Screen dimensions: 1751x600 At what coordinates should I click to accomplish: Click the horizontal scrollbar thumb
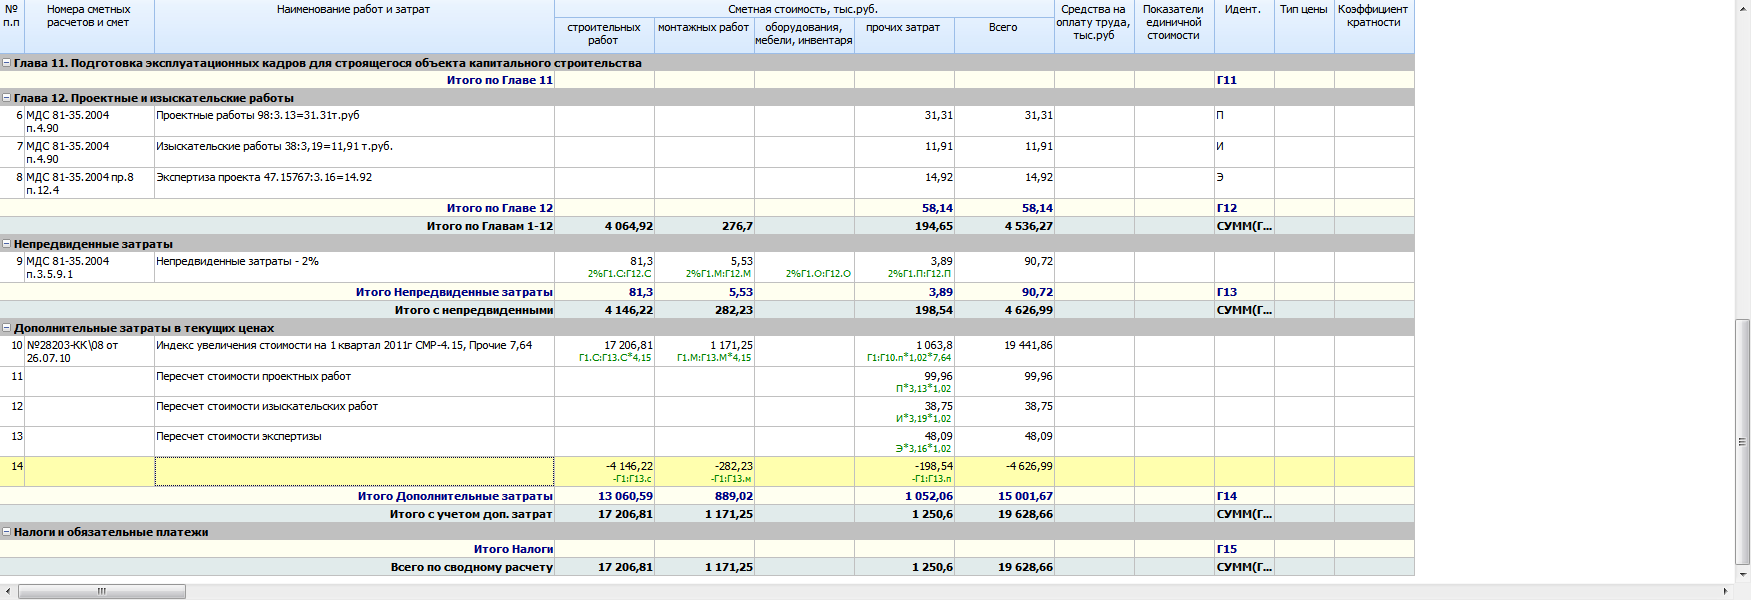click(101, 592)
